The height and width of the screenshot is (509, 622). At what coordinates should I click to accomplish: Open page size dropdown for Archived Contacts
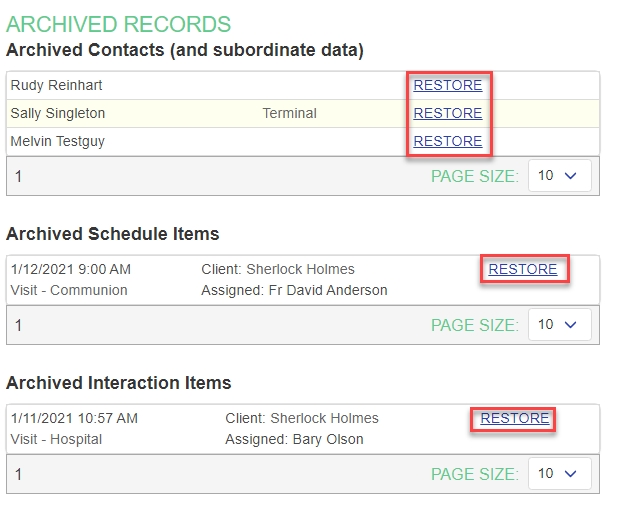[x=559, y=175]
